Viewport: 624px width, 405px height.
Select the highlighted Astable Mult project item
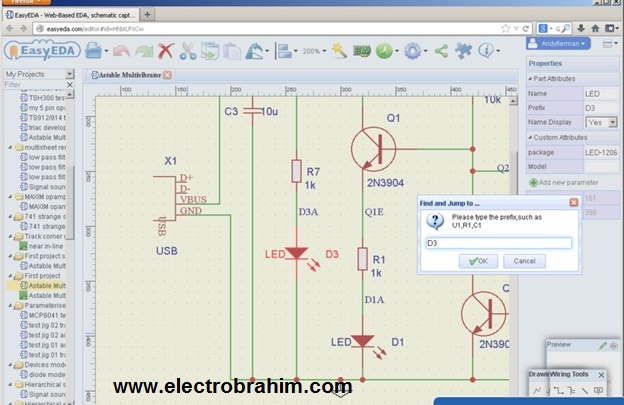coord(43,286)
